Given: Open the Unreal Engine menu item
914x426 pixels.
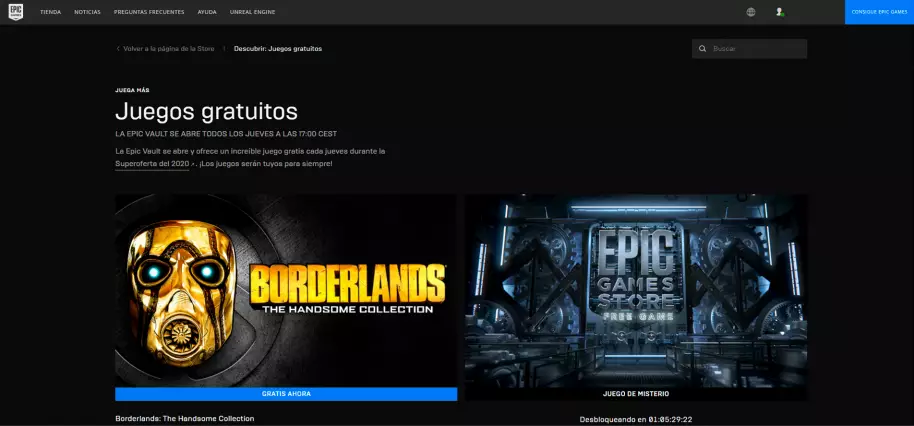Looking at the screenshot, I should pyautogui.click(x=252, y=12).
